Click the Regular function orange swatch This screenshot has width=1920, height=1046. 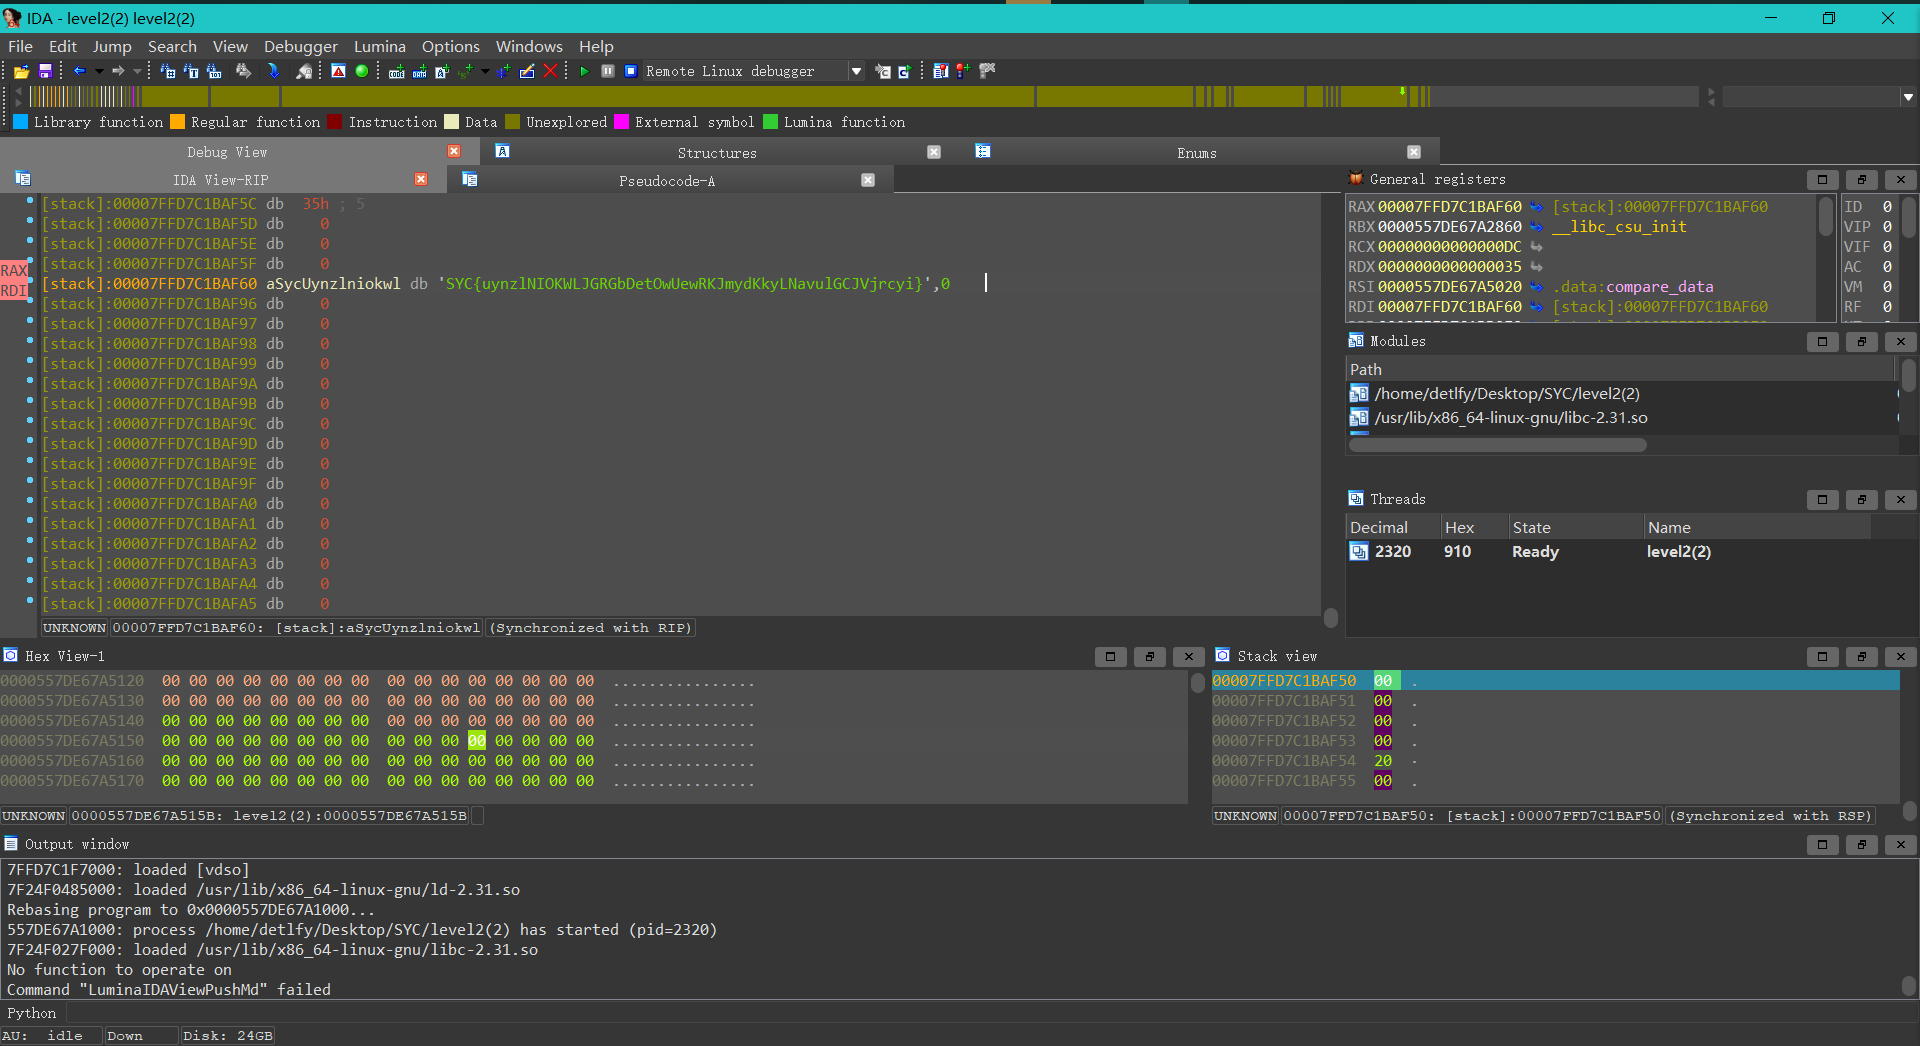(x=178, y=122)
